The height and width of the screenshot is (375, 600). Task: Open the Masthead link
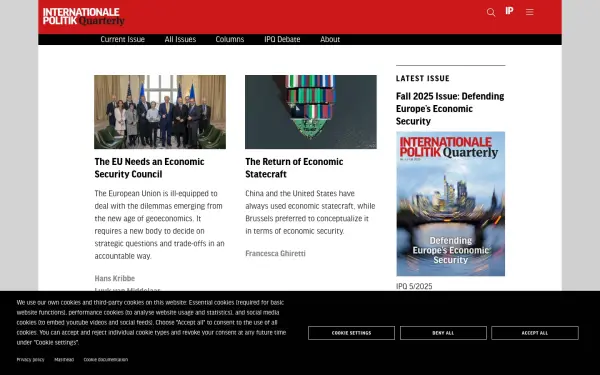tap(64, 360)
